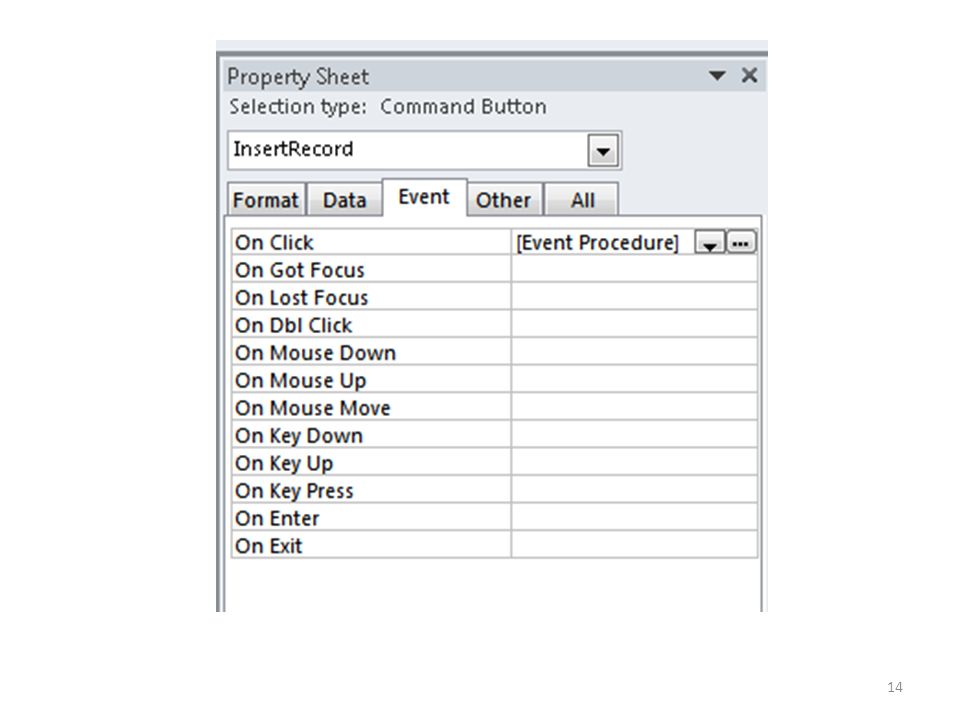Switch to the Data tab

point(345,200)
